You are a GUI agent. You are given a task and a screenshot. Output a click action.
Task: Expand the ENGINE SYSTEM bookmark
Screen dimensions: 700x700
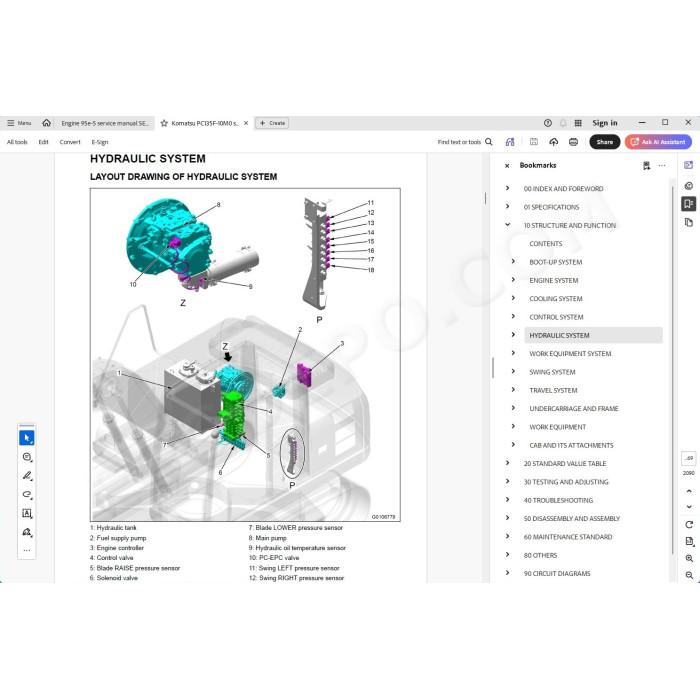click(513, 280)
